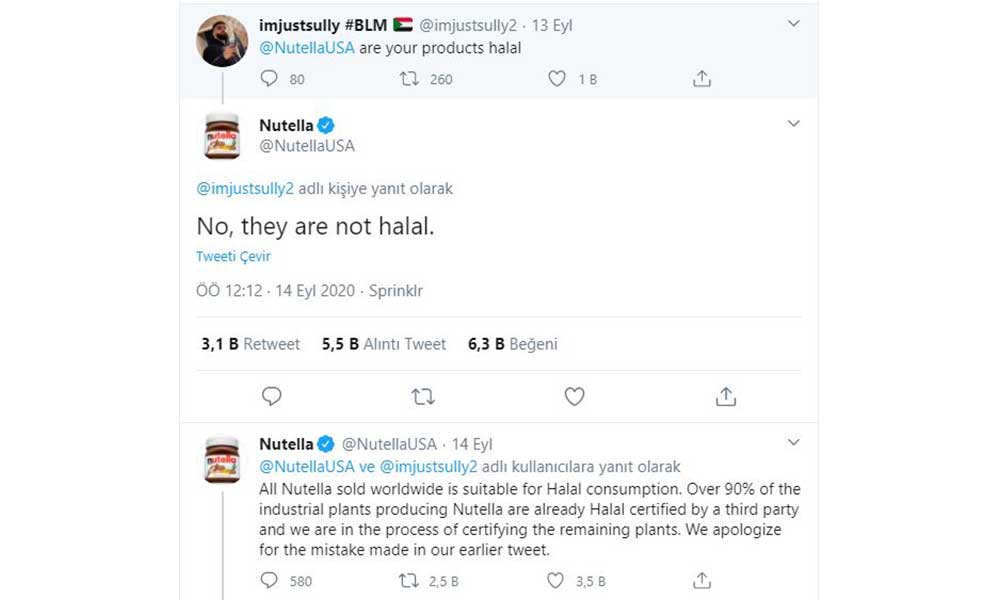This screenshot has height=600, width=1000.
Task: Share imjustsully's original tweet
Action: click(702, 78)
